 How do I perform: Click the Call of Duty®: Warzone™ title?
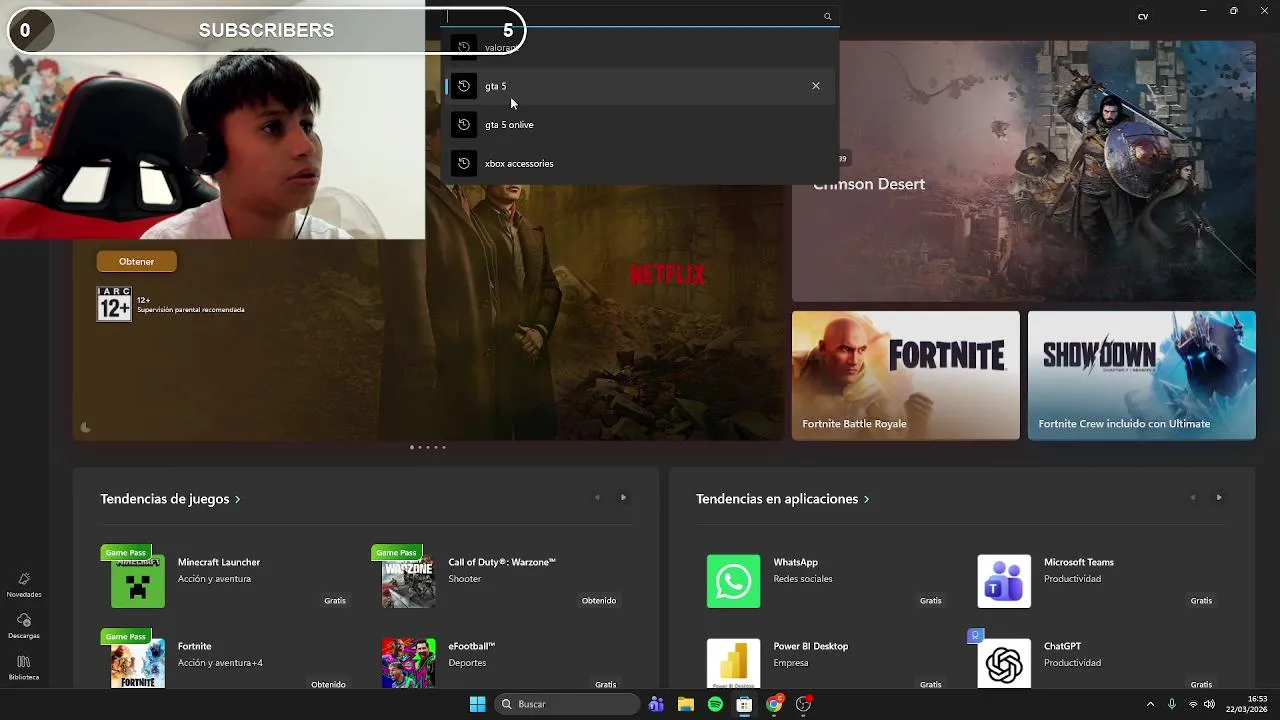(502, 562)
